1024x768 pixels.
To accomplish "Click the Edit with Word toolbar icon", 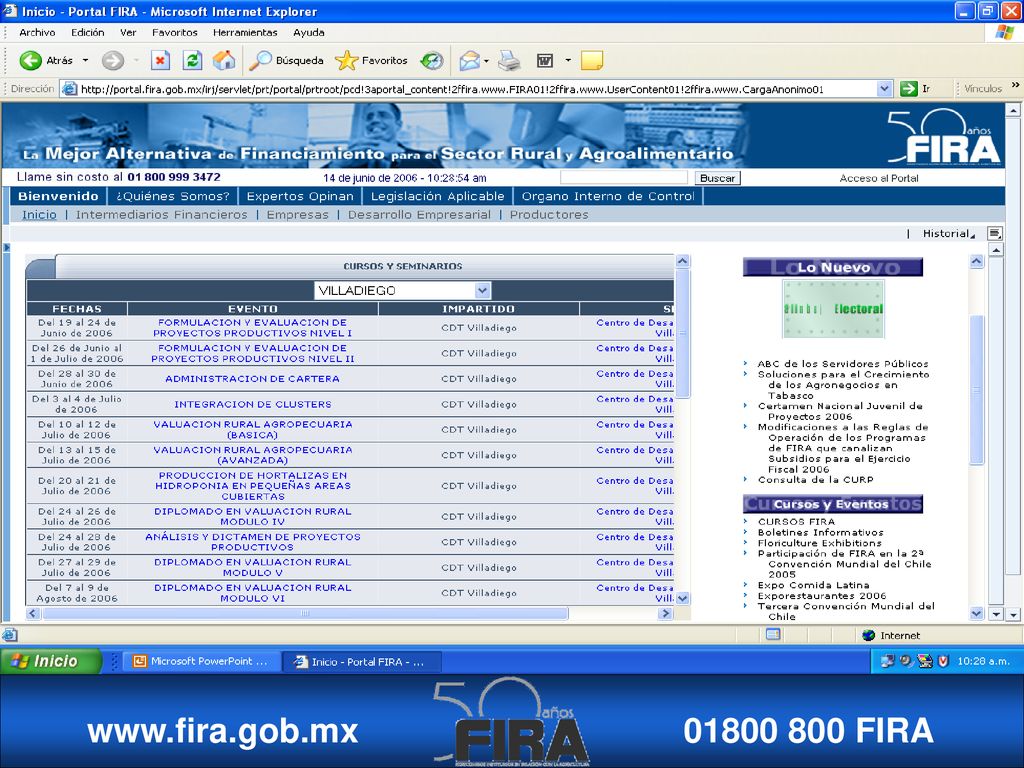I will (545, 61).
